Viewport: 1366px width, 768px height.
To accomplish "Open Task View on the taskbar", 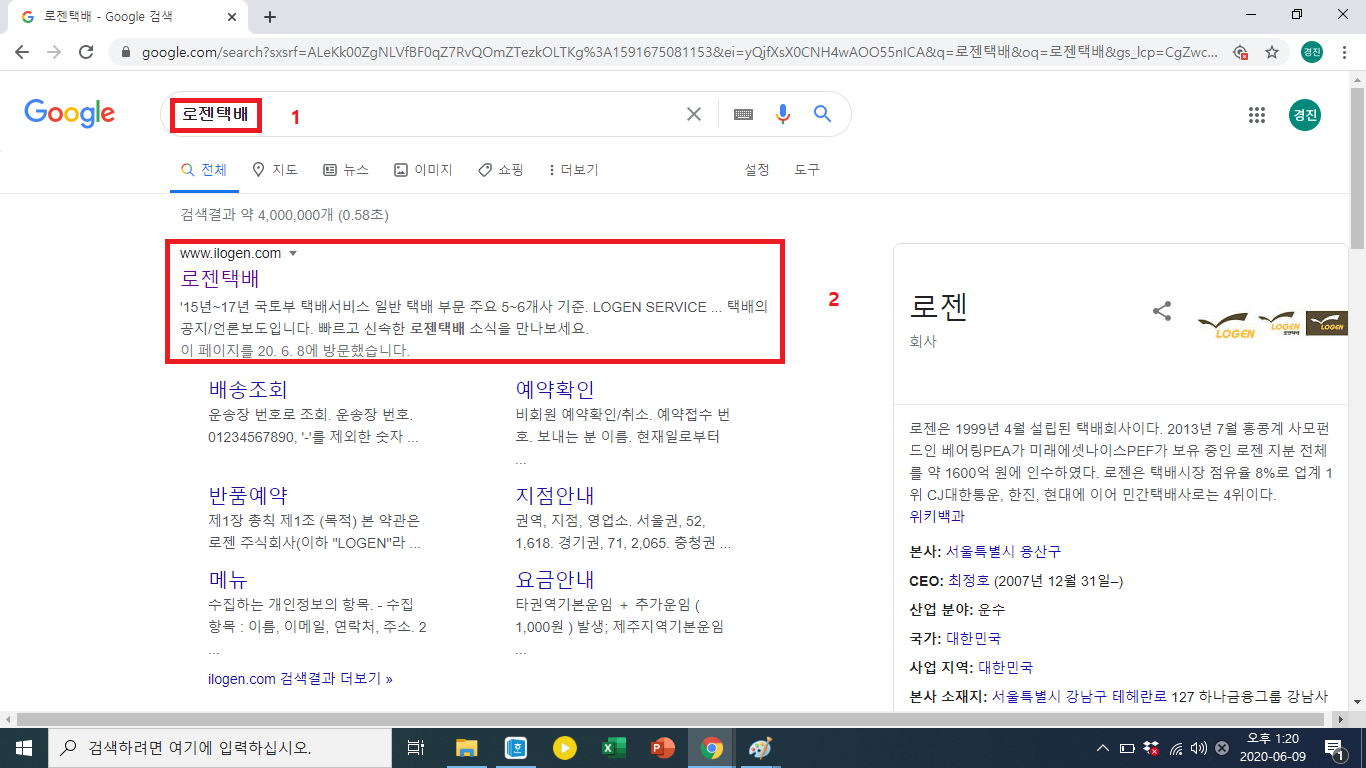I will pos(416,747).
